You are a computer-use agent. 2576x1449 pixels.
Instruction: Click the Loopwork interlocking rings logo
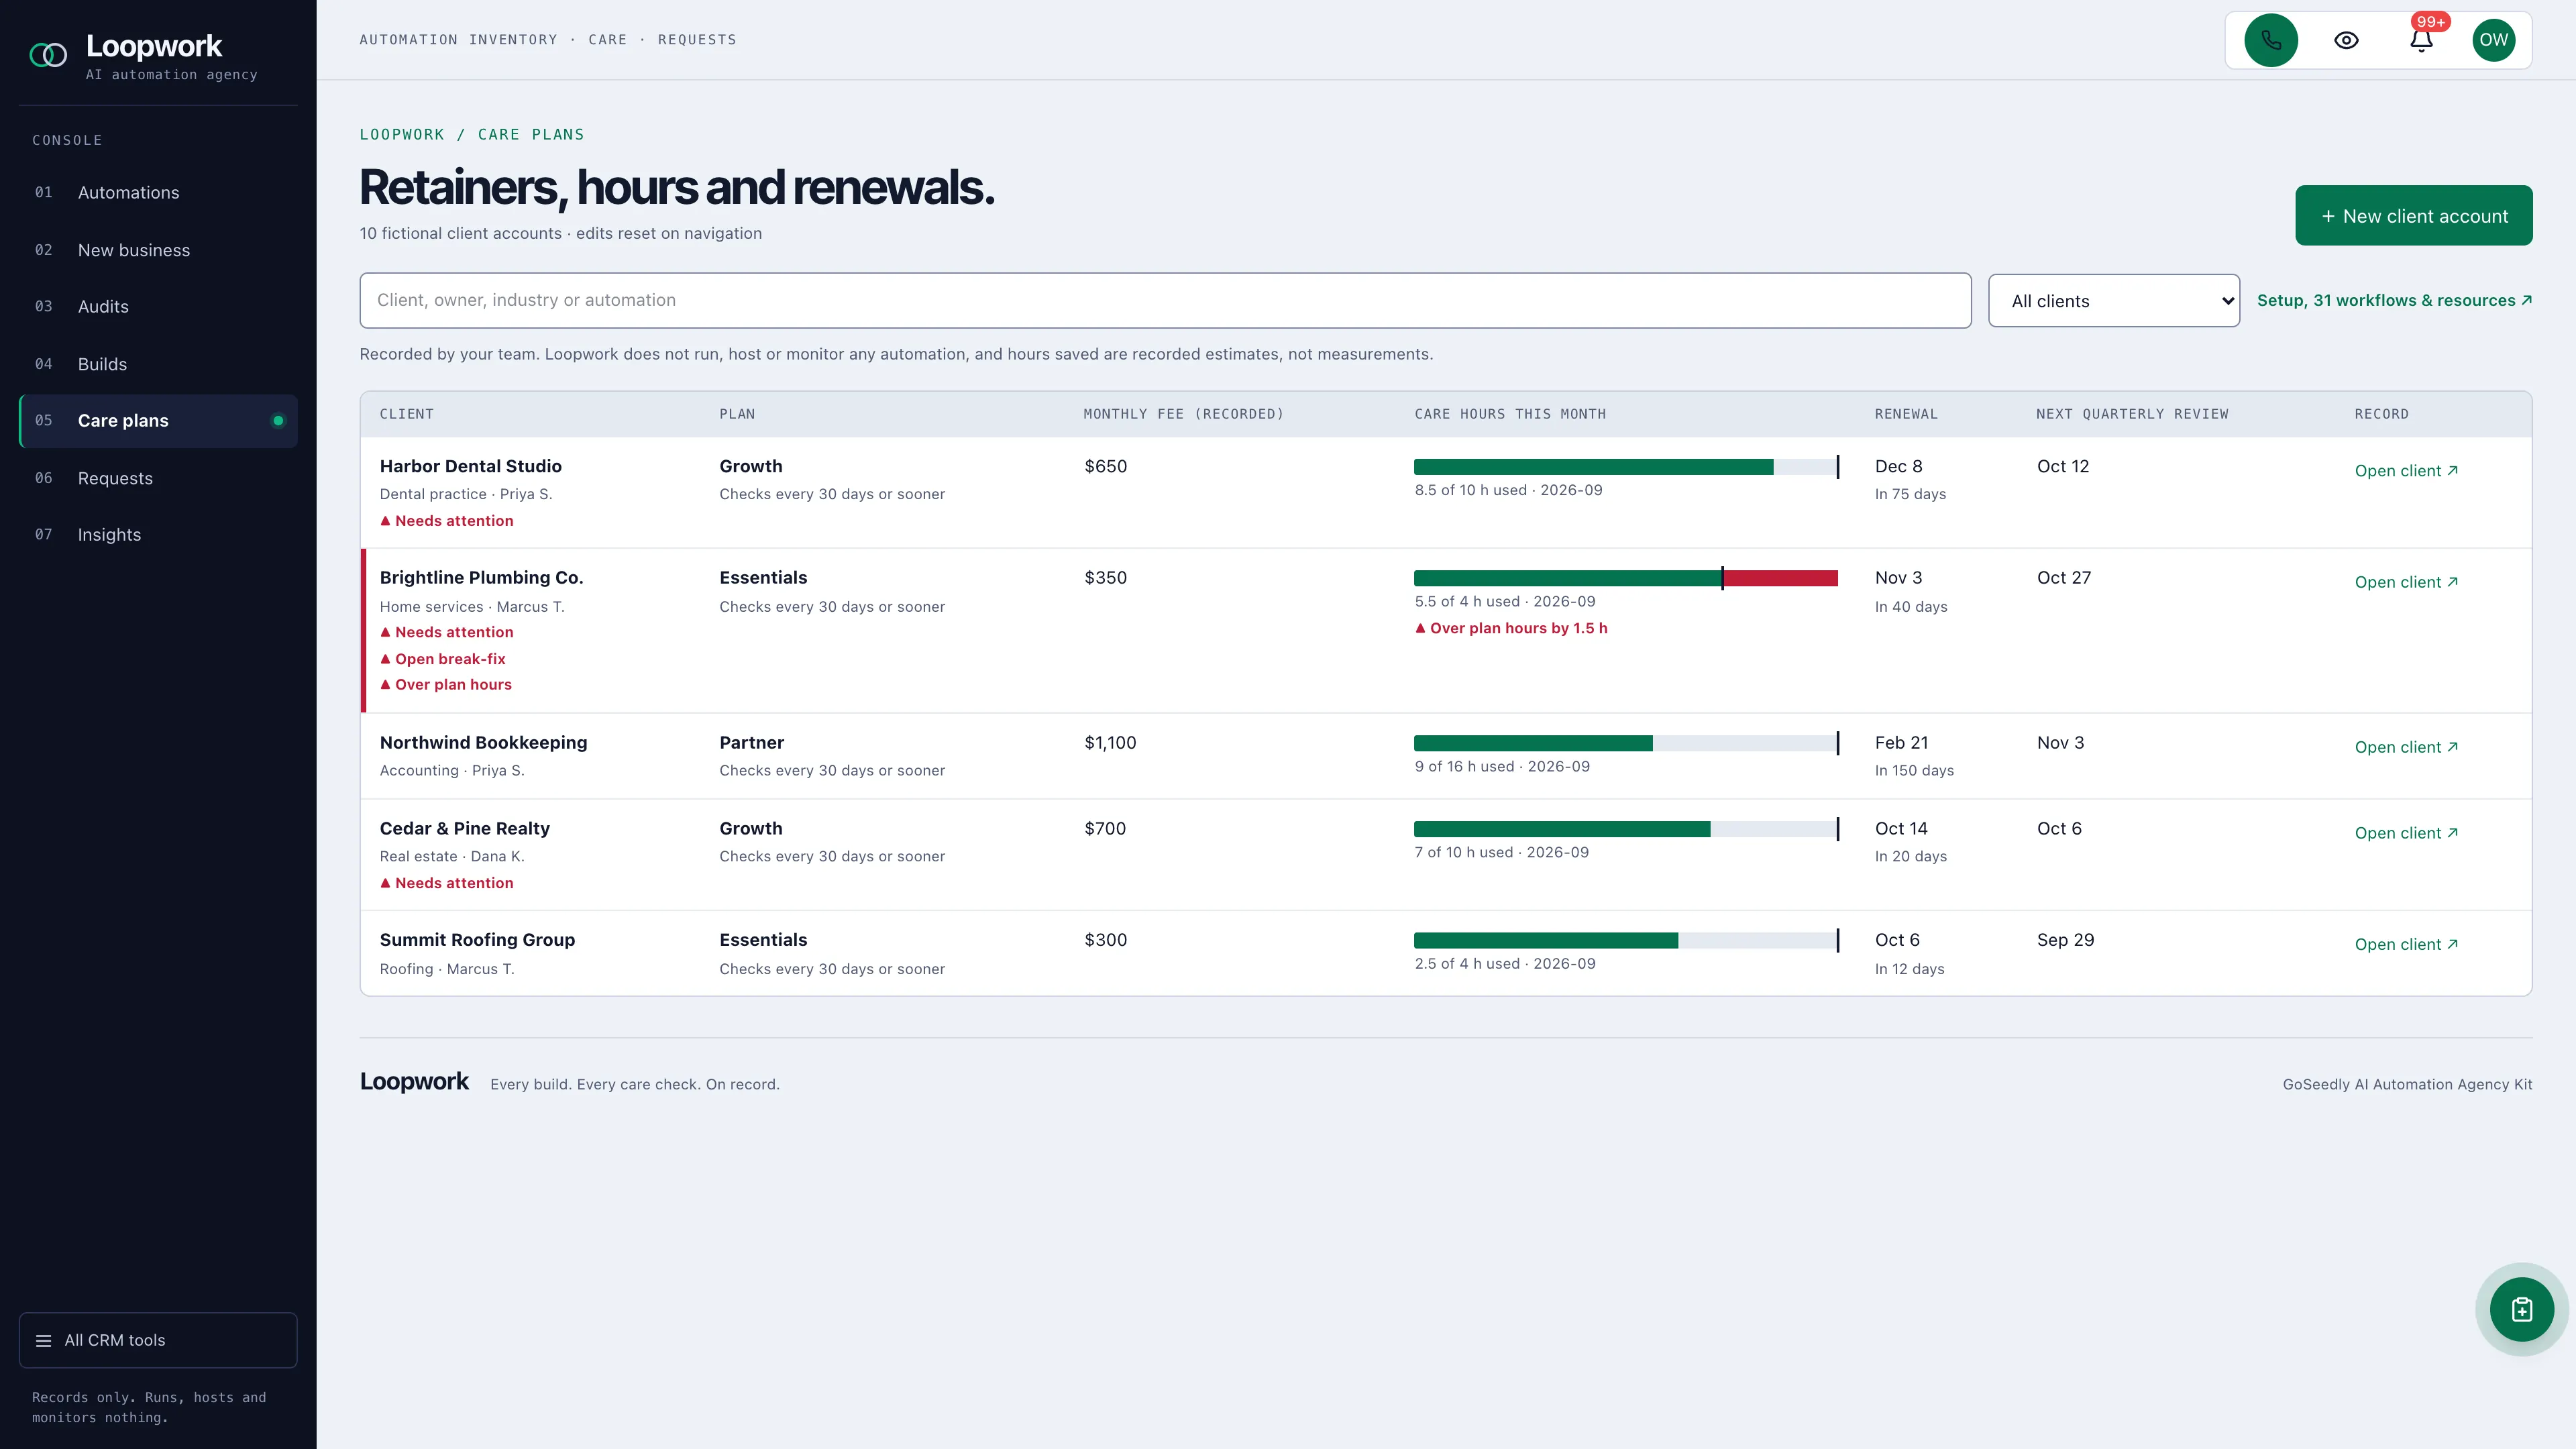point(48,55)
